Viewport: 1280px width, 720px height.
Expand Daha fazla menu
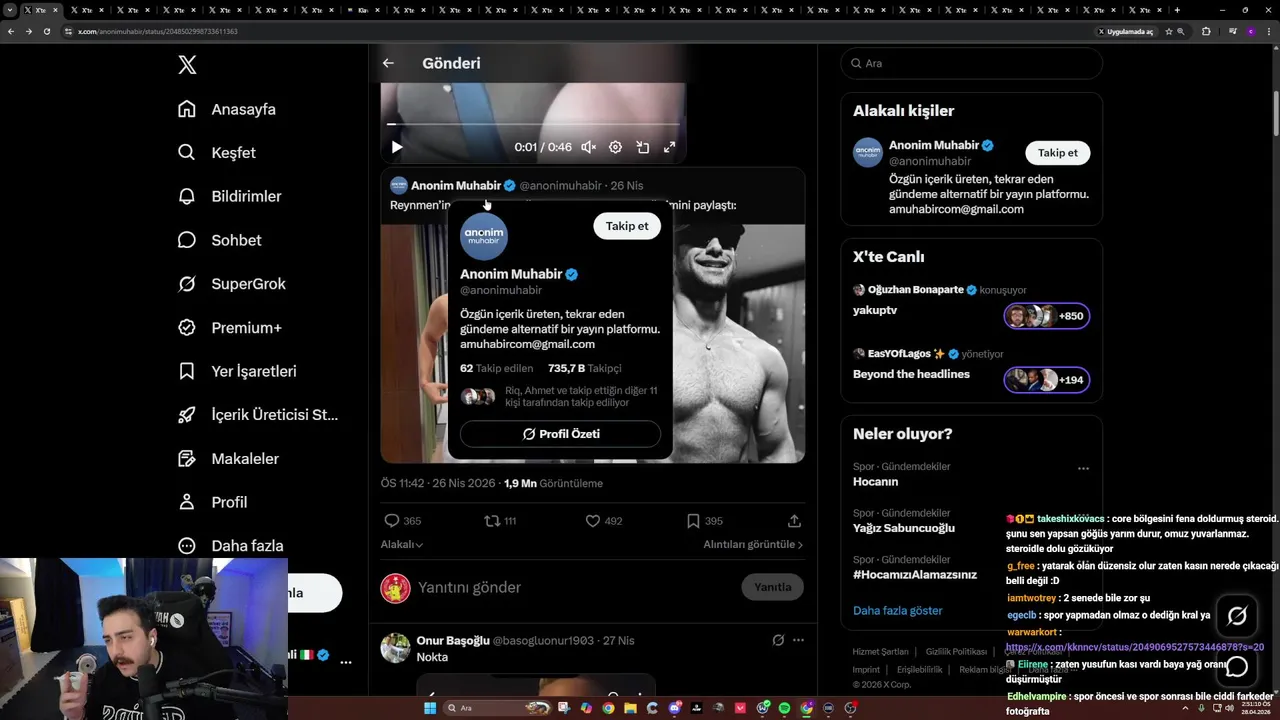click(x=230, y=546)
